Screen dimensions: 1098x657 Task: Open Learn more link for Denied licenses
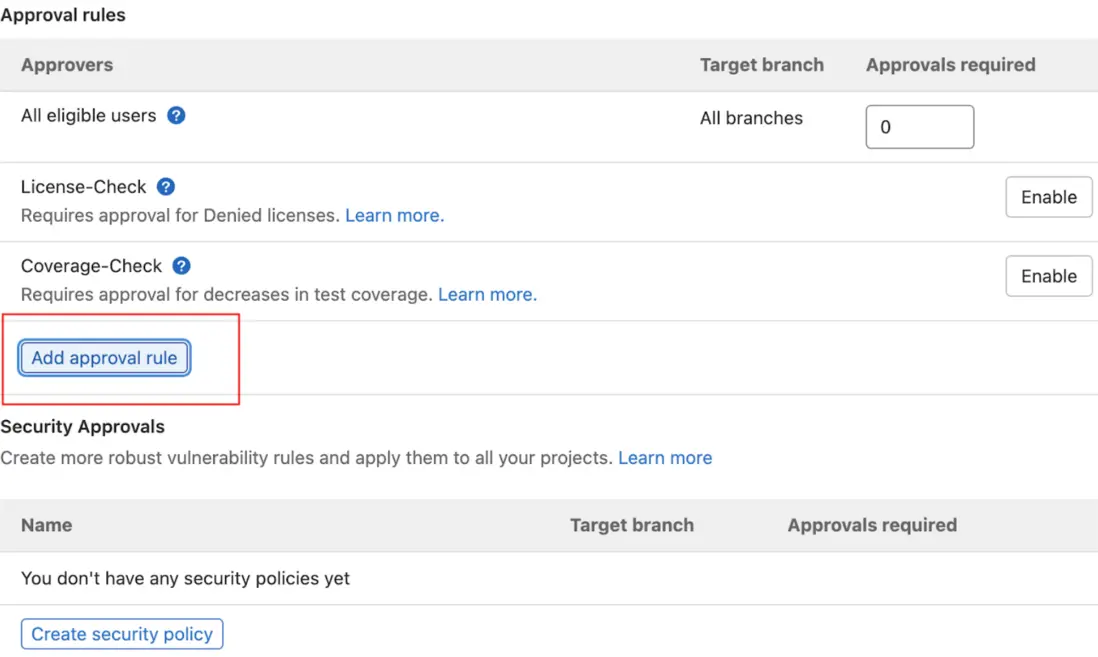394,215
